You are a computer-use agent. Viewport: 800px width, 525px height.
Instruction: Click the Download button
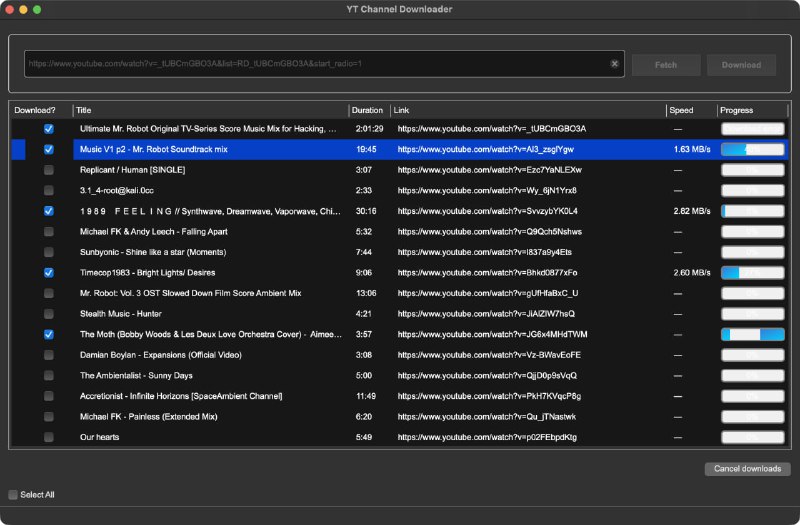[x=741, y=65]
